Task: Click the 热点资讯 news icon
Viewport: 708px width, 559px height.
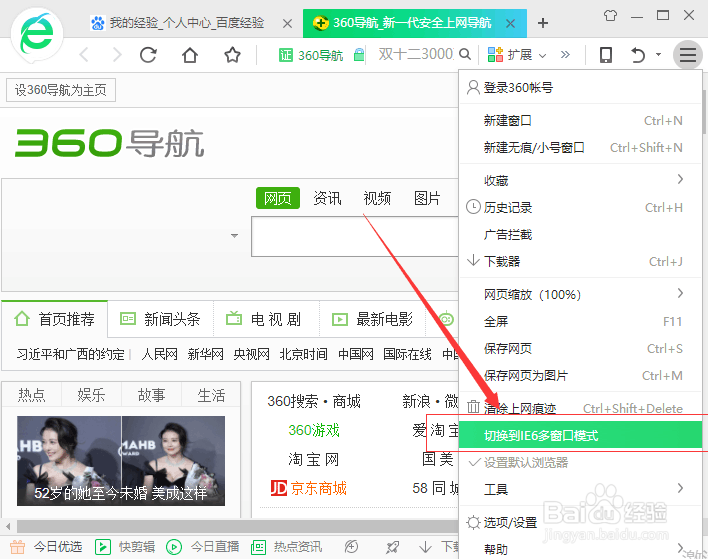Action: coord(258,547)
